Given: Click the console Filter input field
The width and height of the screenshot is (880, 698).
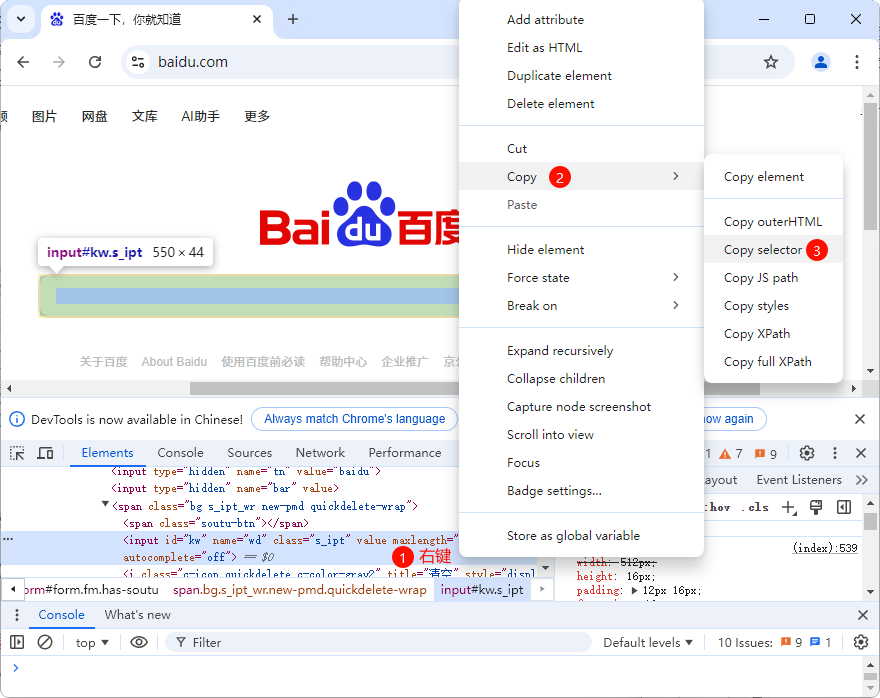Looking at the screenshot, I should tap(378, 642).
